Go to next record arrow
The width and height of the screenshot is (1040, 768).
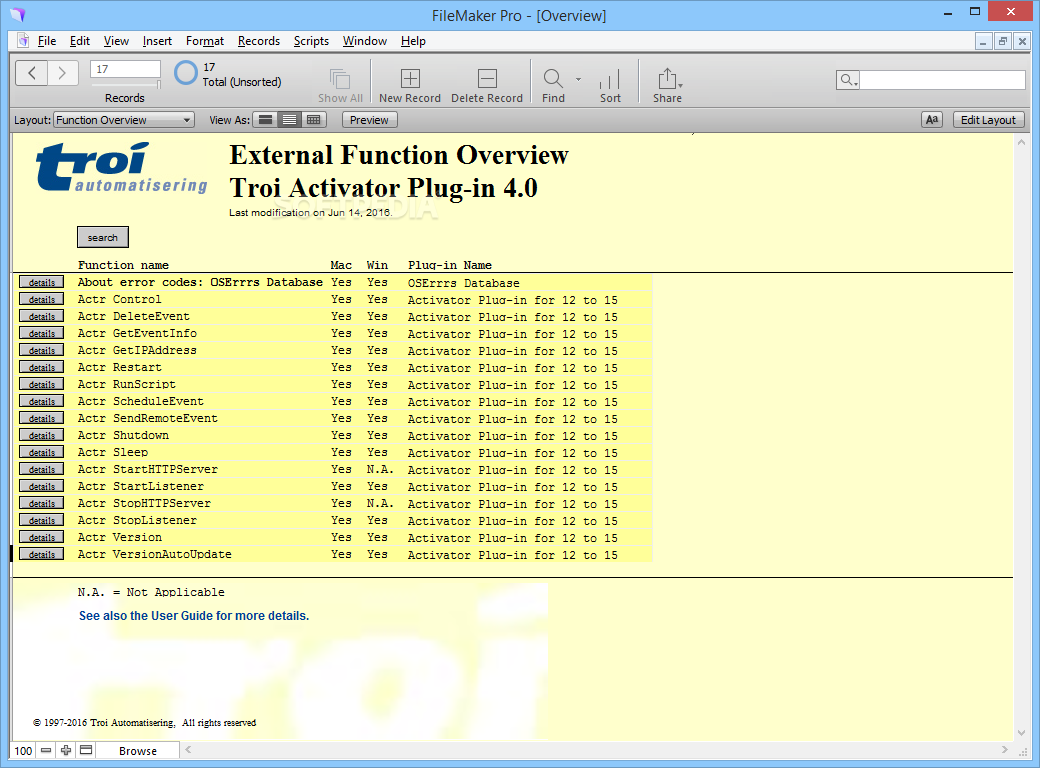click(62, 73)
